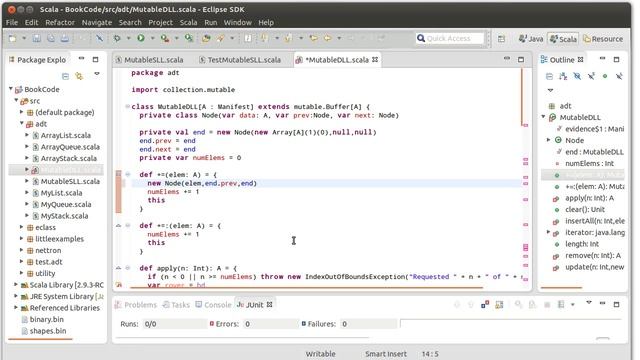Click the green Run button icon
This screenshot has height=360, width=640.
[141, 38]
